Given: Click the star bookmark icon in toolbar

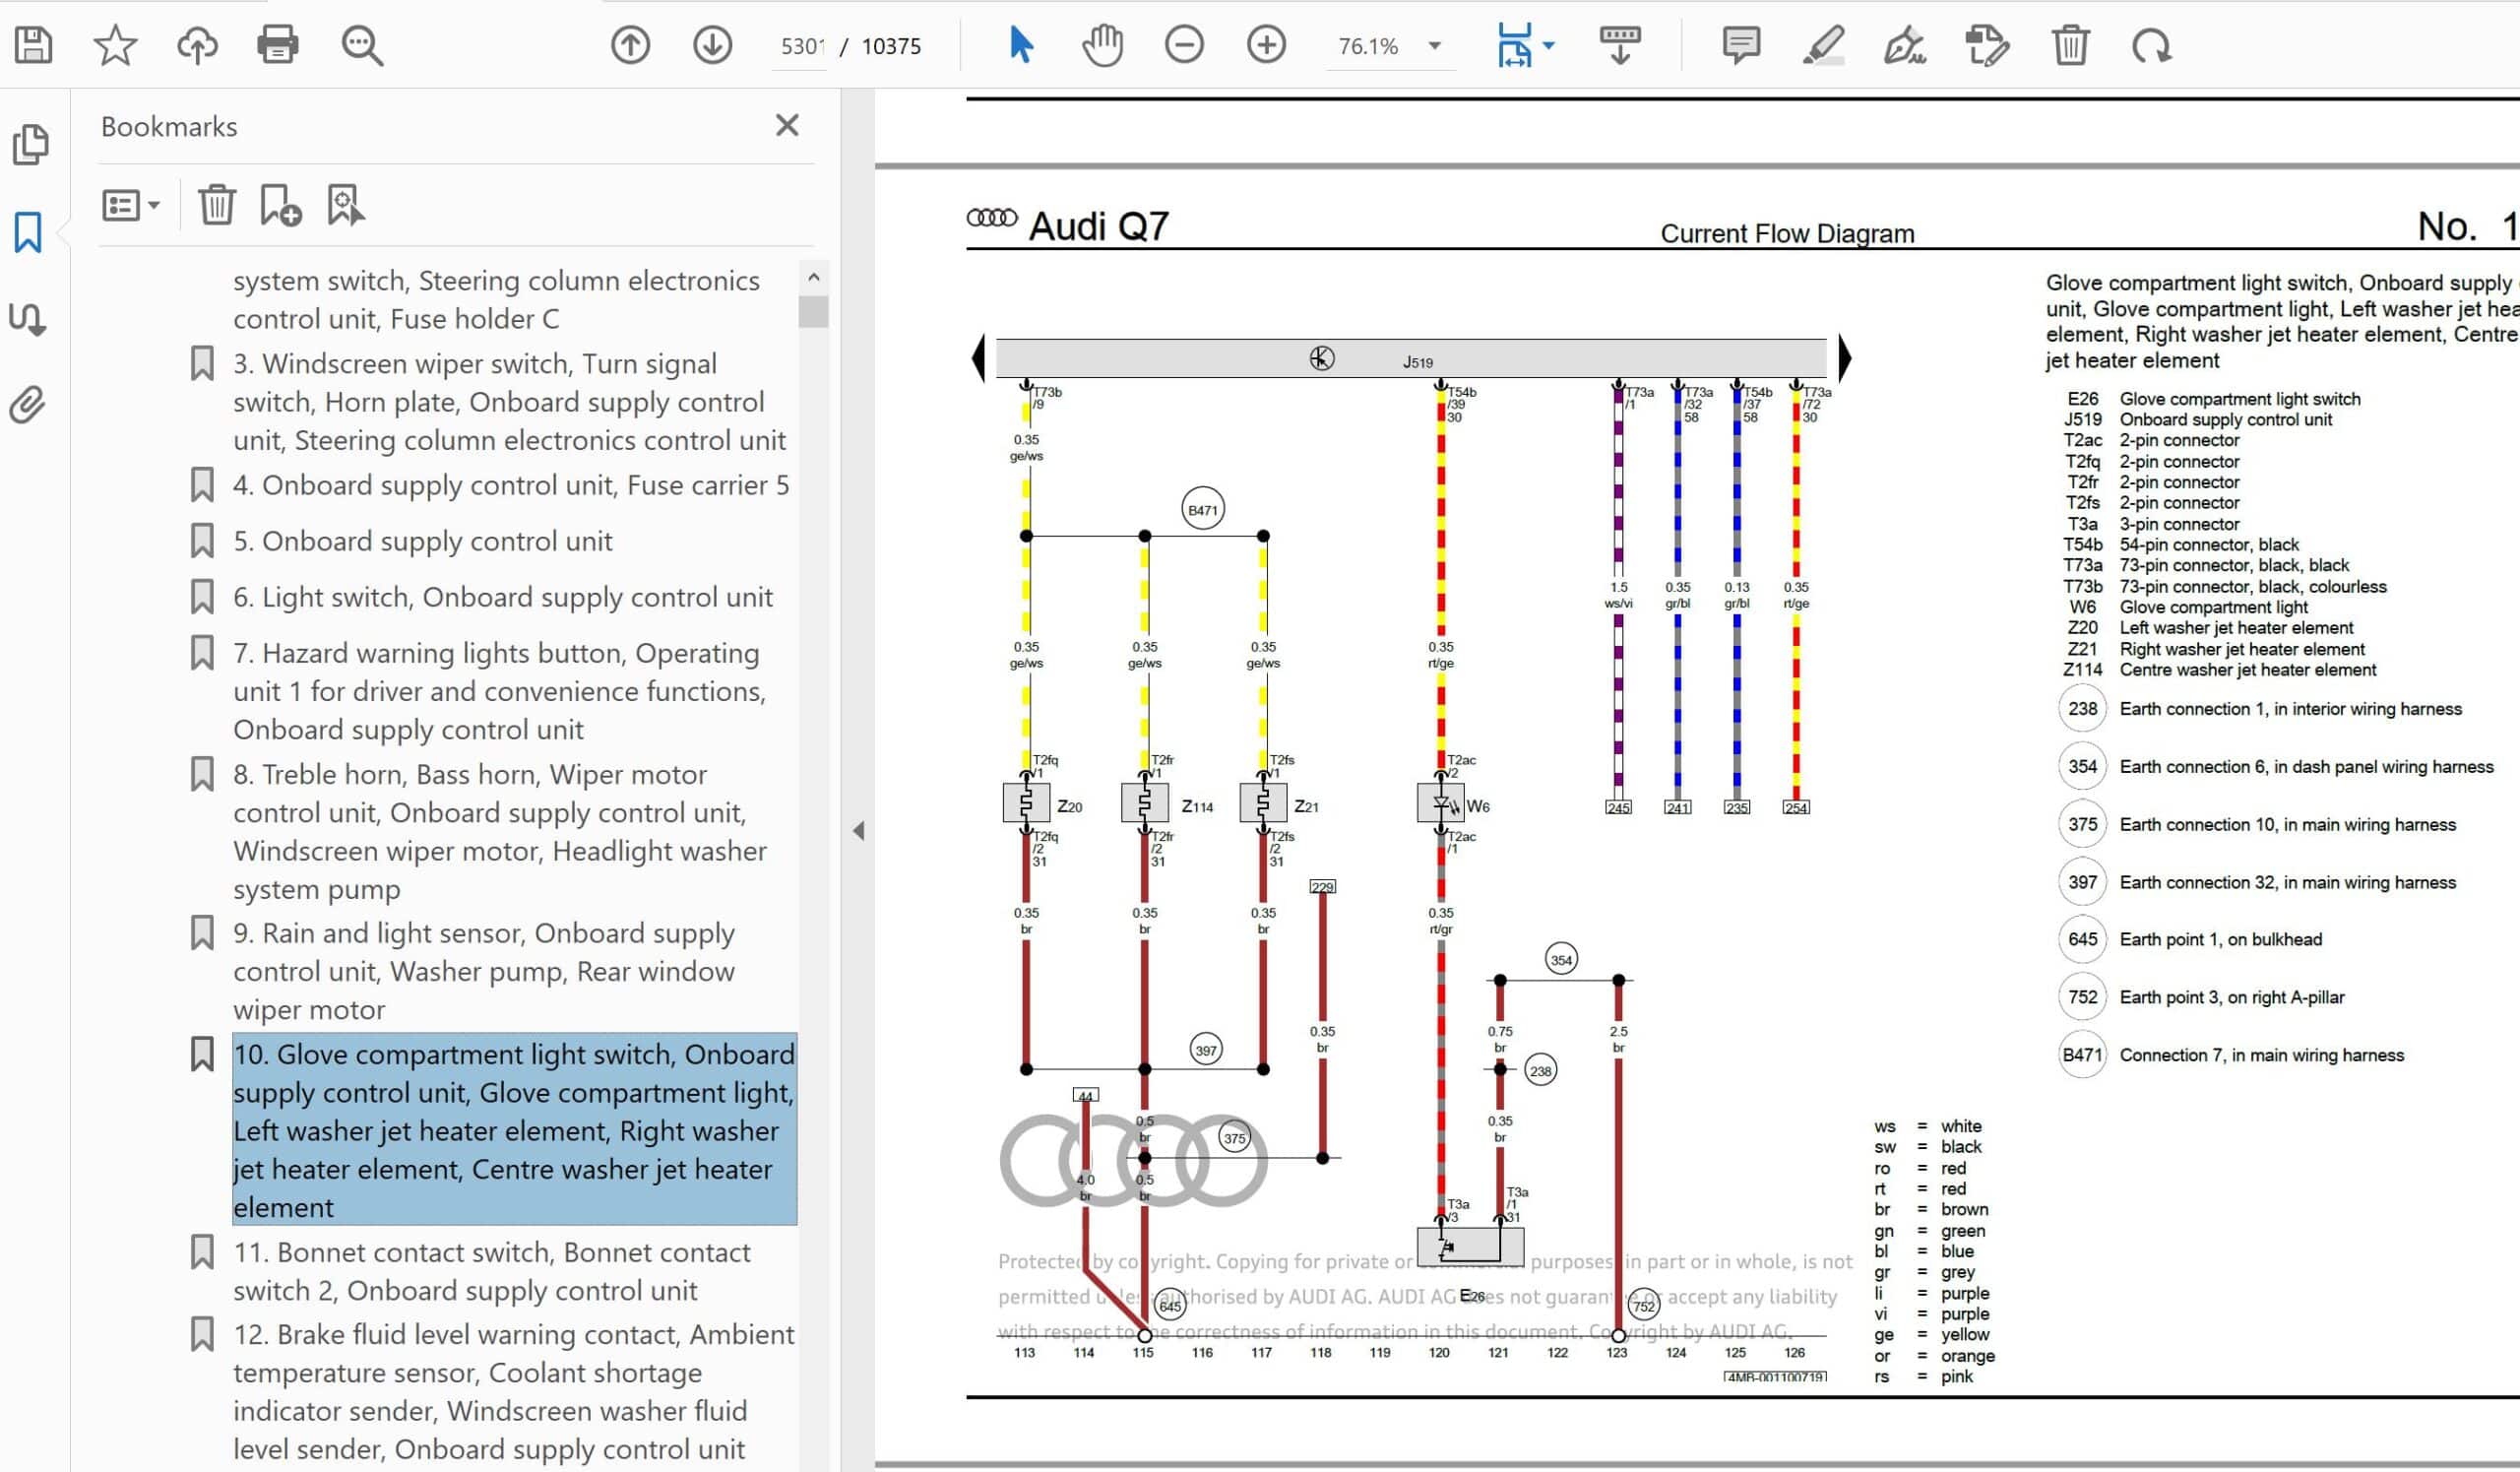Looking at the screenshot, I should (115, 45).
